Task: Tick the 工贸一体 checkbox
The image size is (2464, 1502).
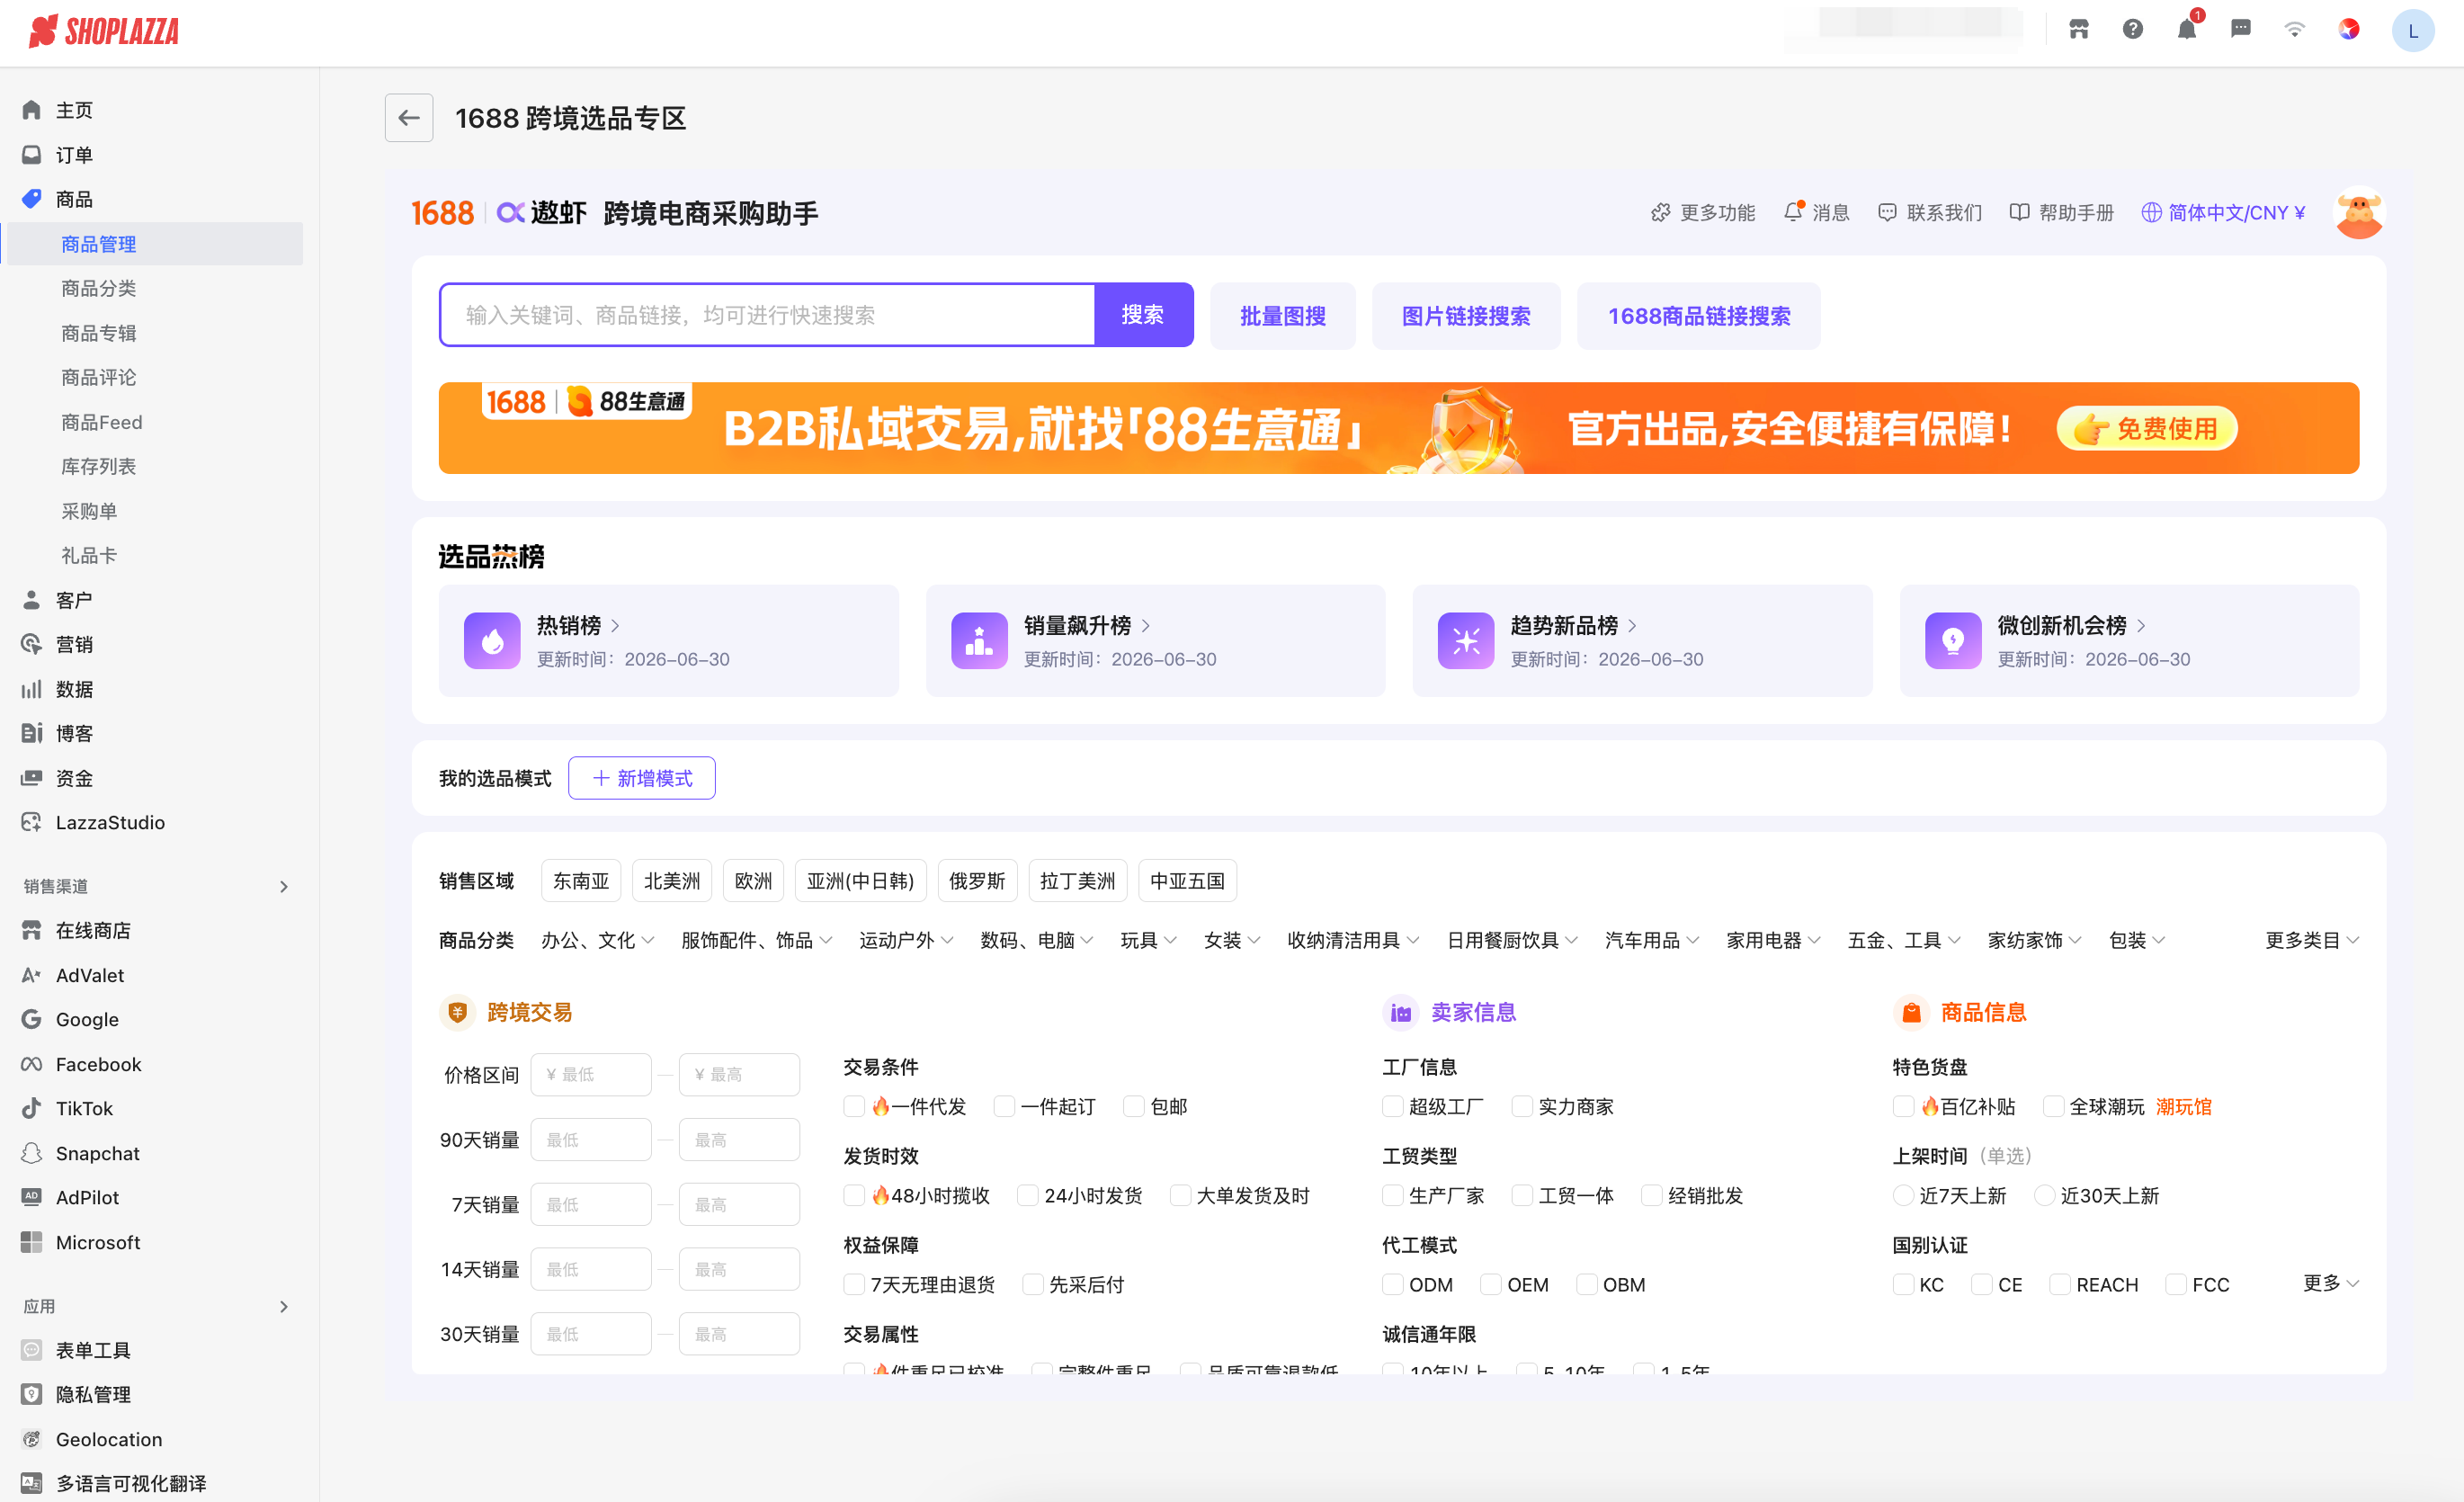Action: (1522, 1195)
